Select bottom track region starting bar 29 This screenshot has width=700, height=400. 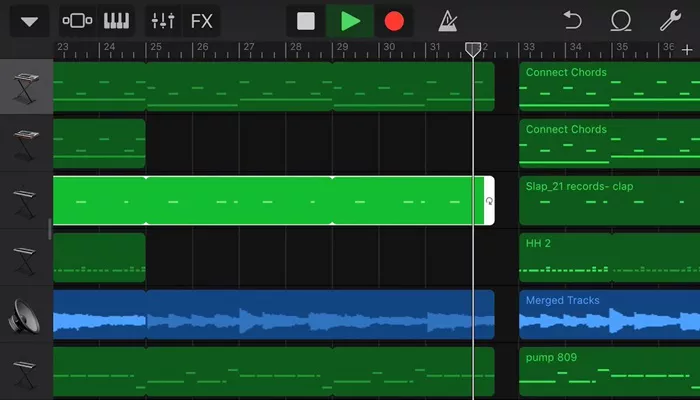coord(413,372)
